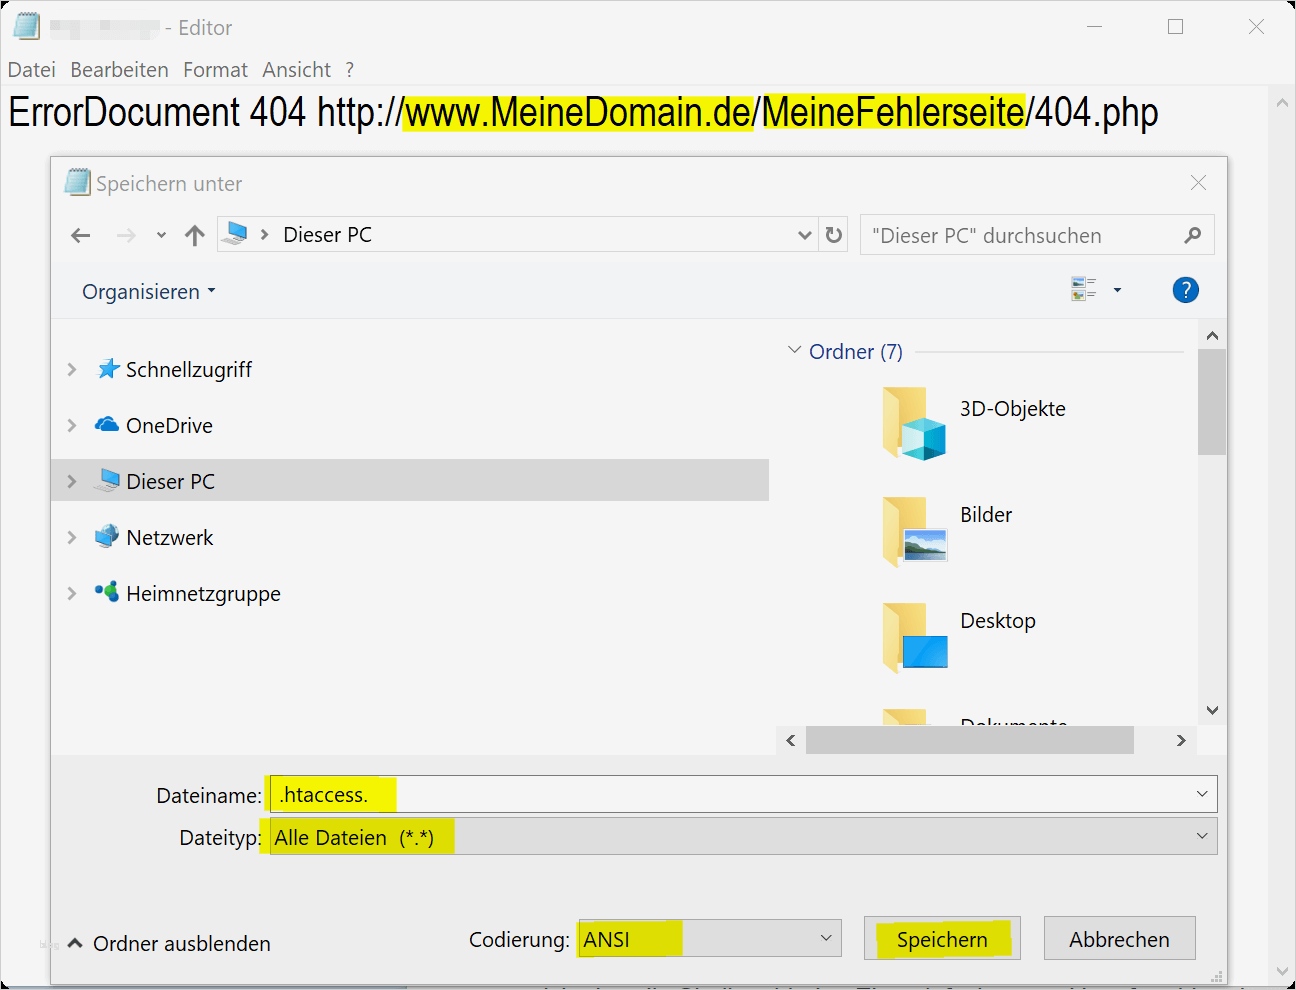Open the Format menu in Editor
The width and height of the screenshot is (1296, 990).
(x=215, y=70)
